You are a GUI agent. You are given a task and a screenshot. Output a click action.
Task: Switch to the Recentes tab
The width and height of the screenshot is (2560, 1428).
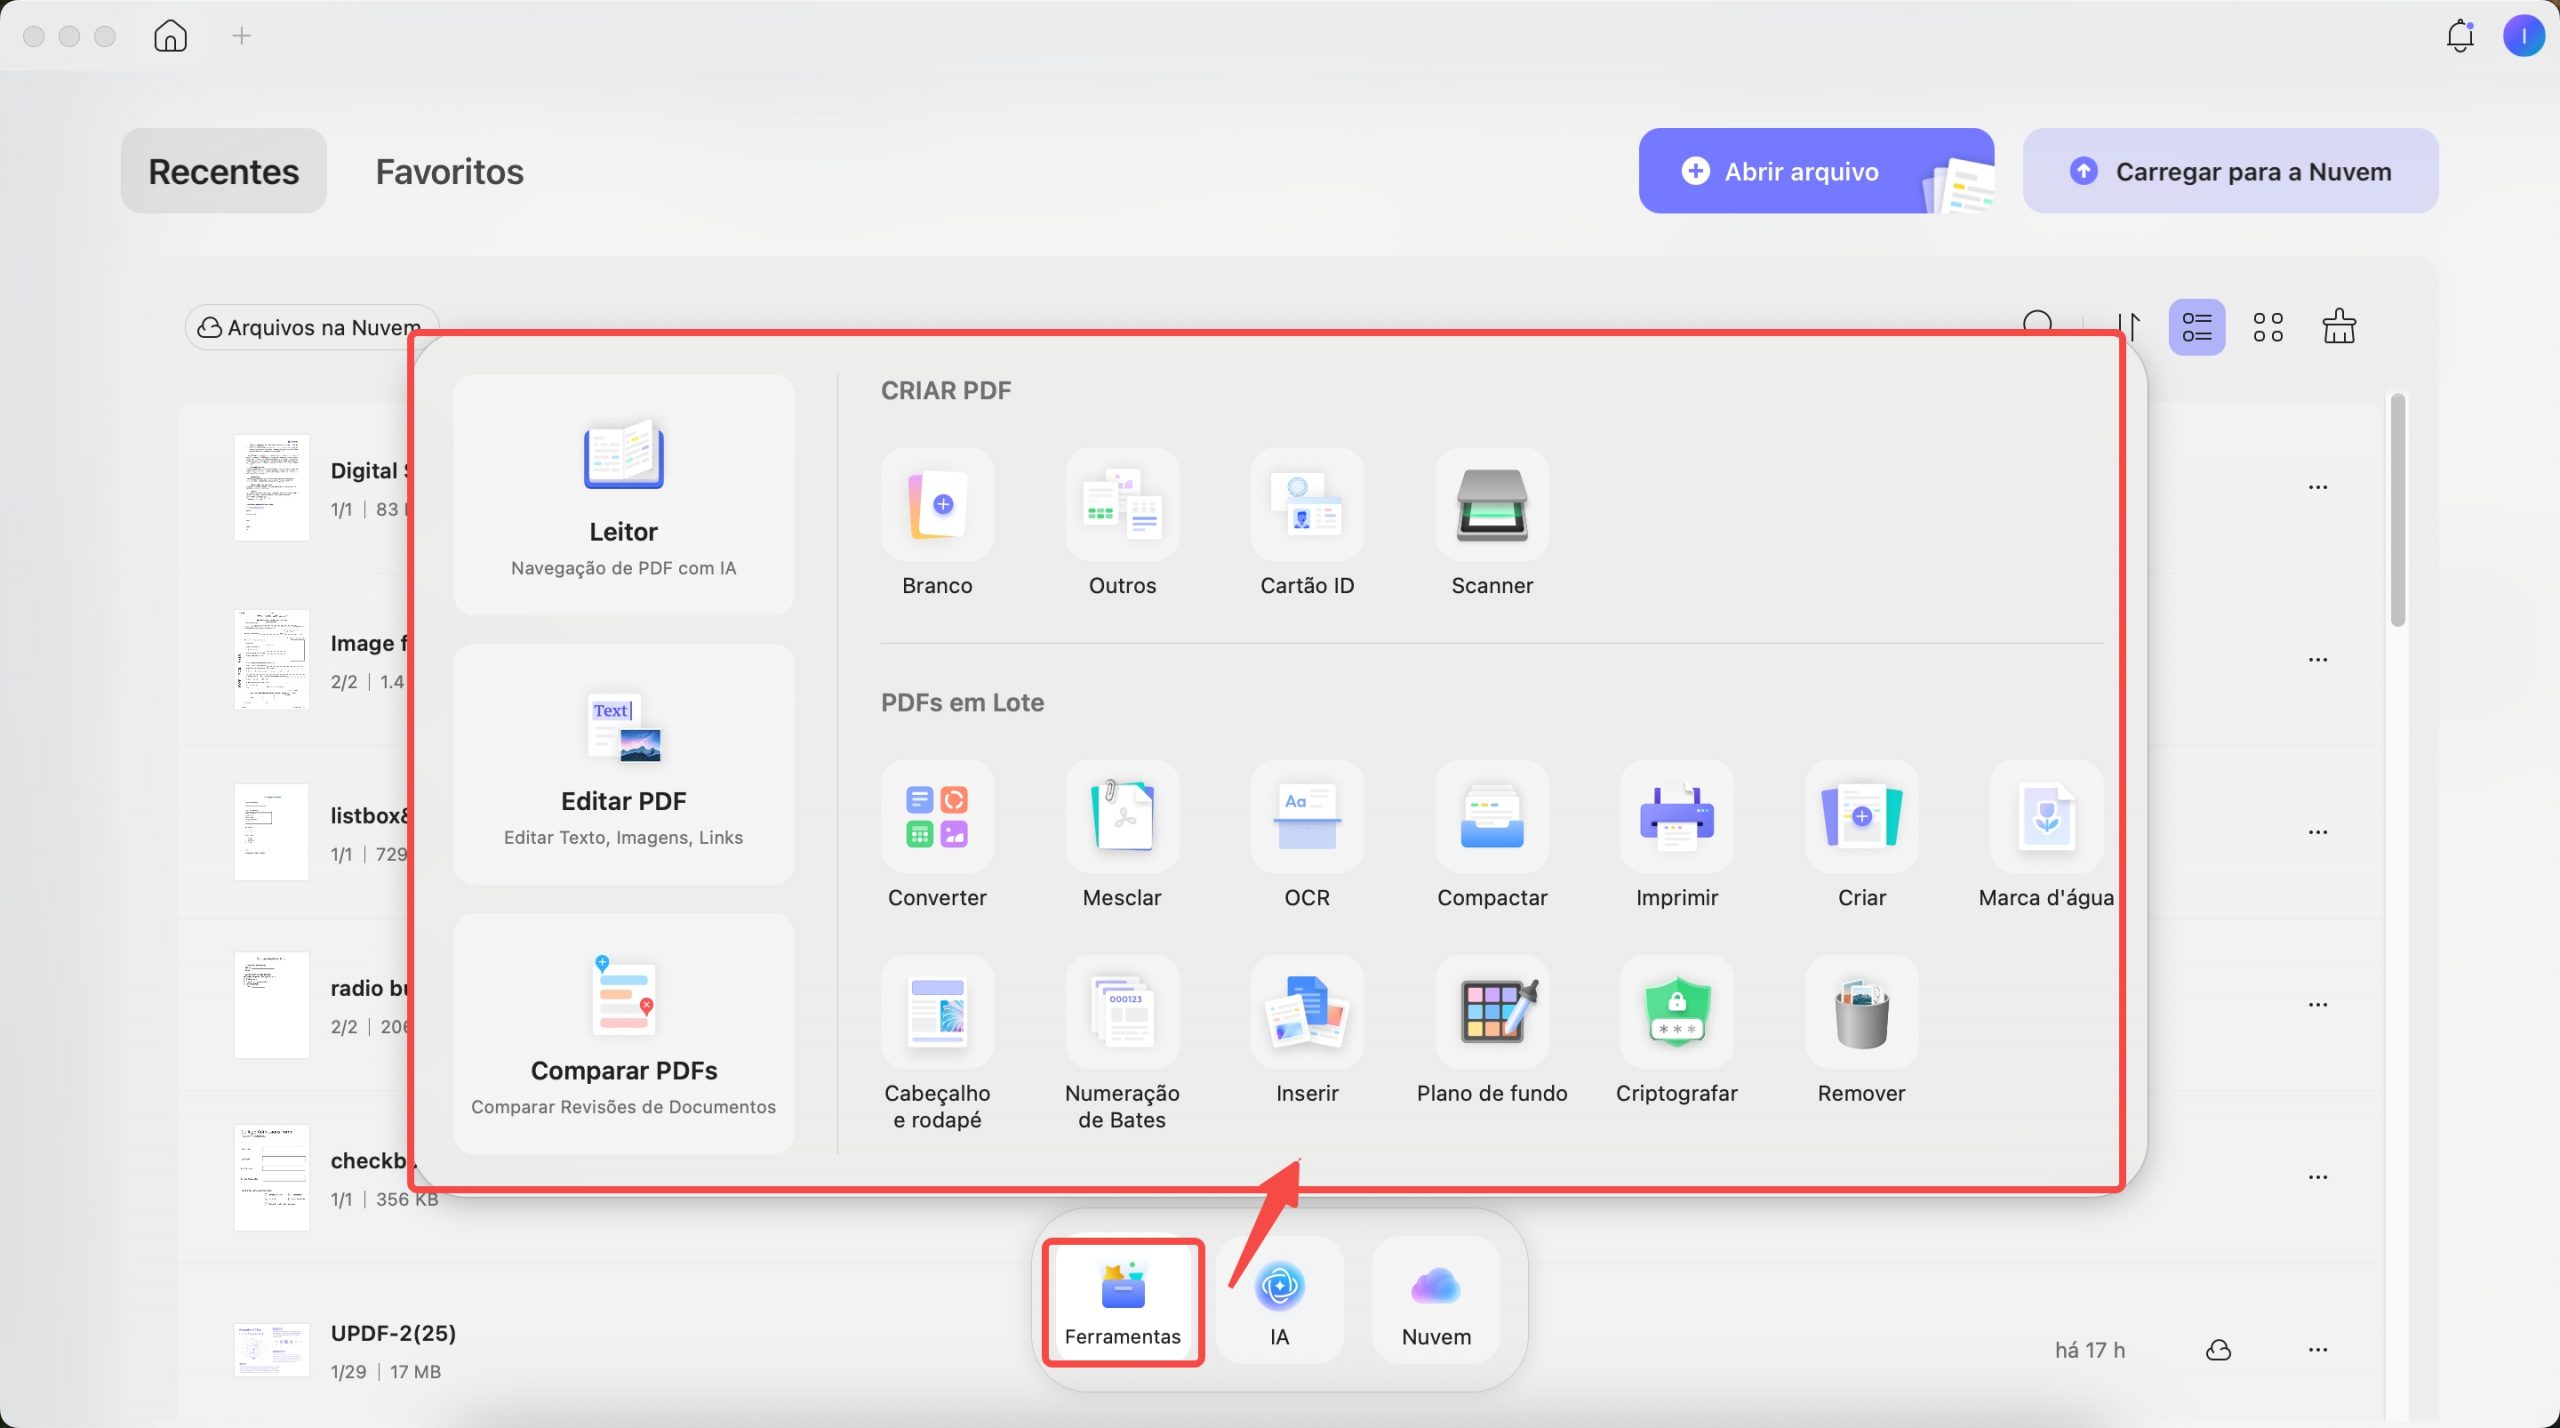(x=224, y=171)
